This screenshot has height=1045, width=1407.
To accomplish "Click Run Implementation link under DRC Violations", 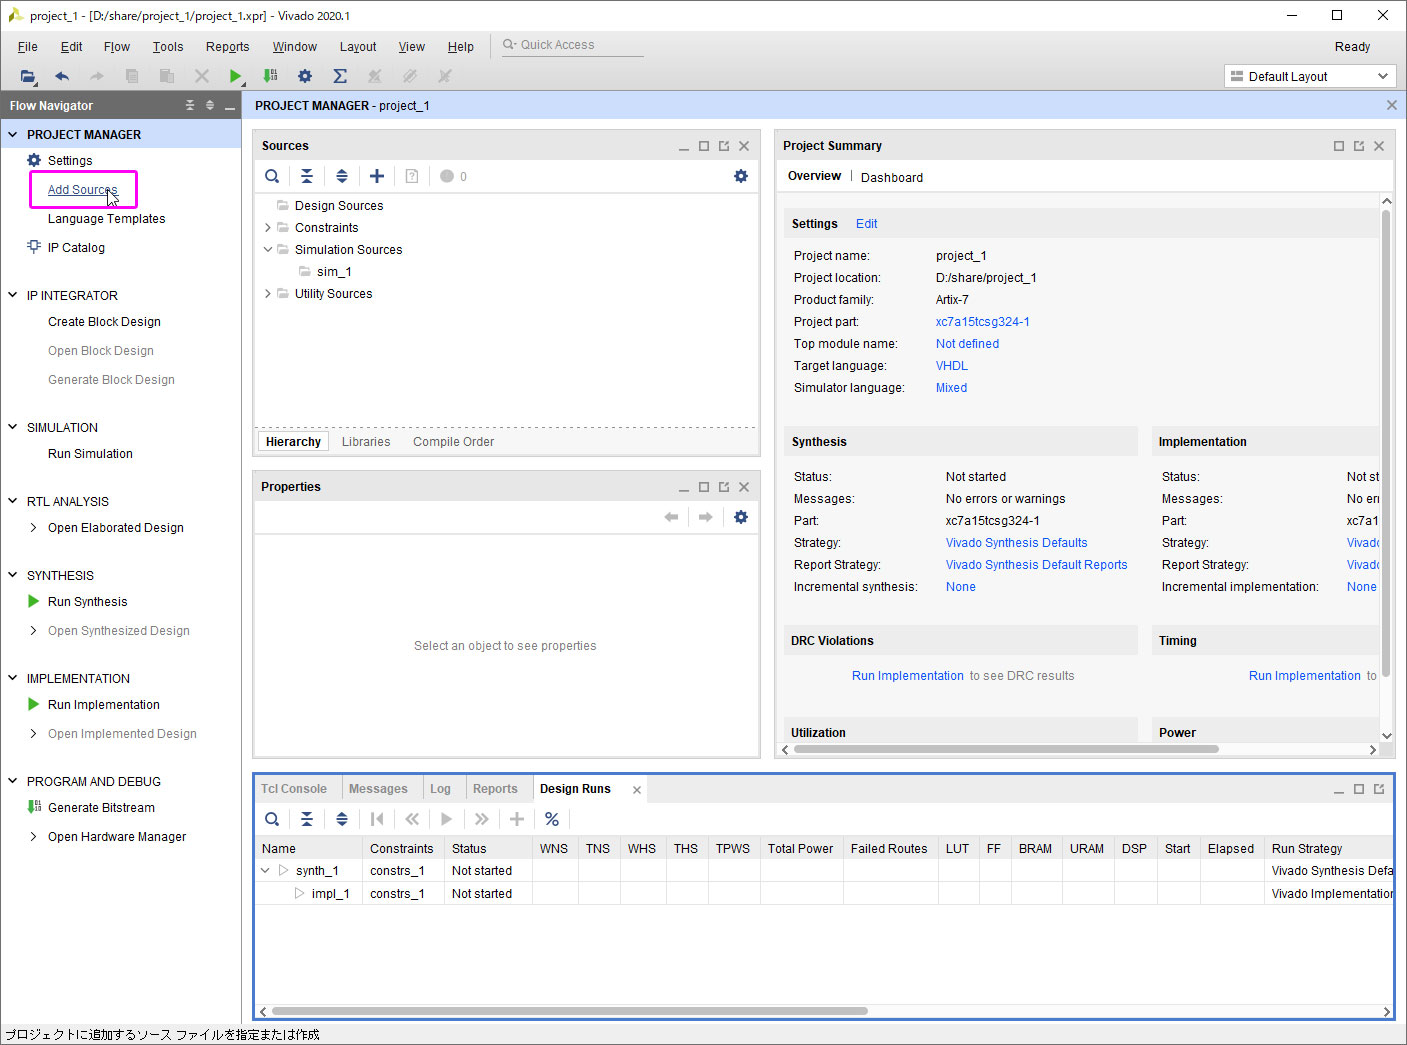I will pyautogui.click(x=907, y=676).
